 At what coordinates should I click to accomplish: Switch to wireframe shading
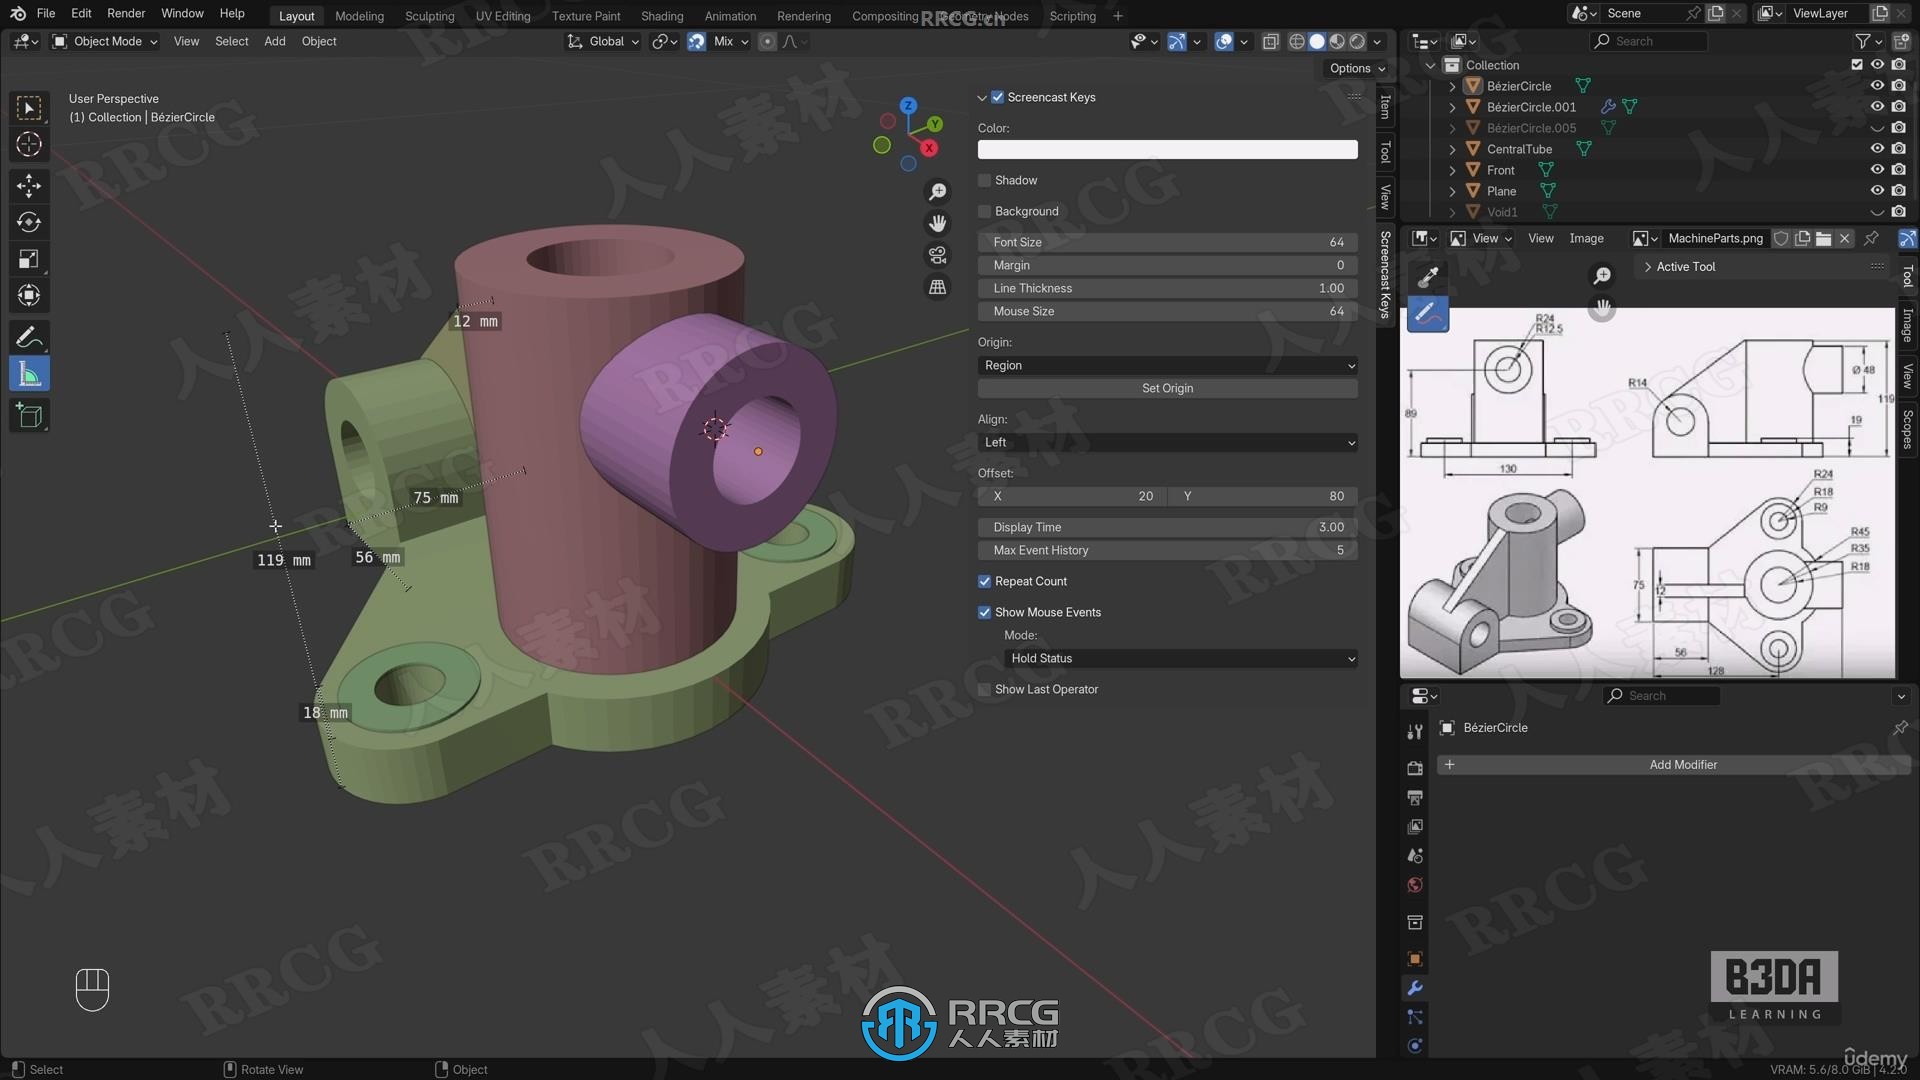point(1297,41)
